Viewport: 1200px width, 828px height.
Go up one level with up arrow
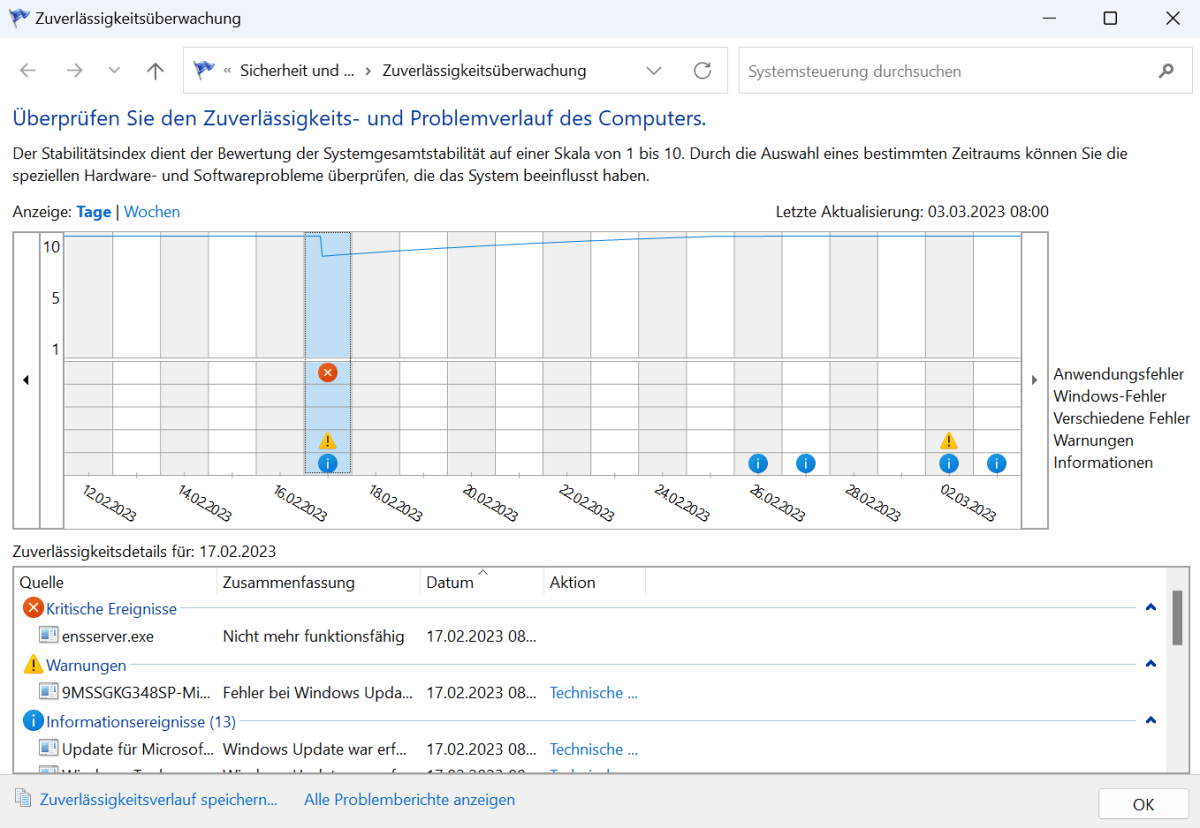pyautogui.click(x=155, y=71)
